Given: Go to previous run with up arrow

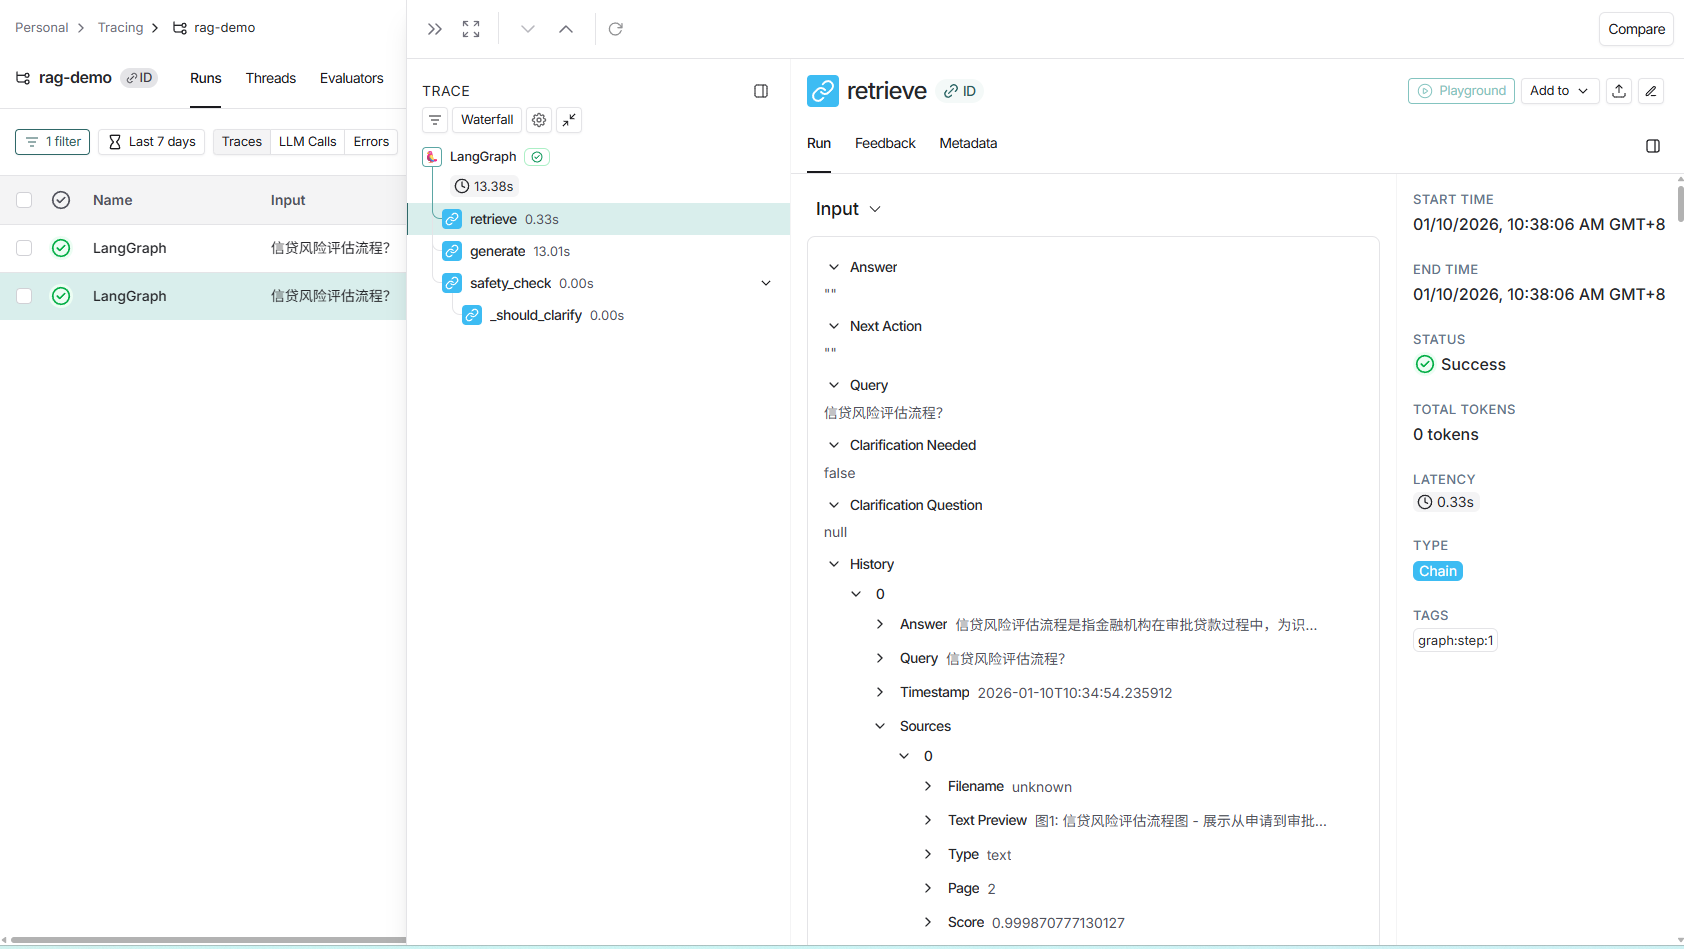Looking at the screenshot, I should [x=566, y=29].
